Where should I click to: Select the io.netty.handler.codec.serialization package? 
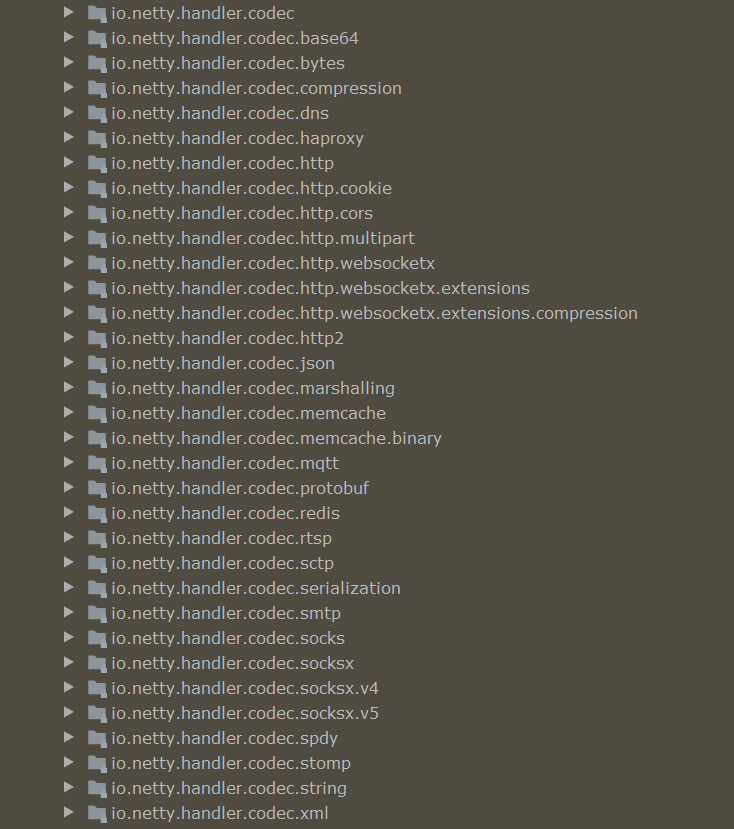point(256,588)
